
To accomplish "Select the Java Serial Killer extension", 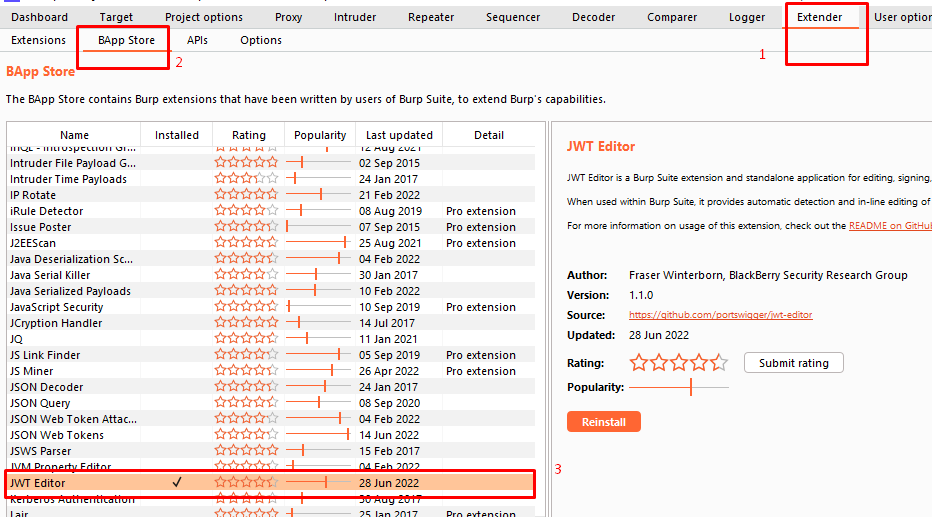I will 271,275.
